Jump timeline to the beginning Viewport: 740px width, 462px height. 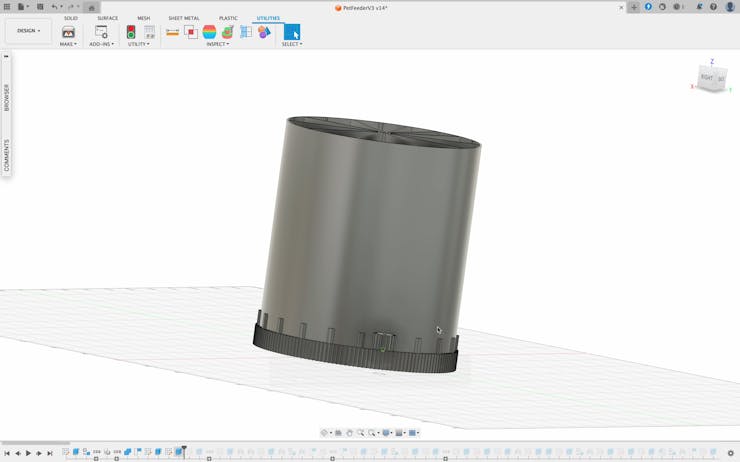(7, 453)
